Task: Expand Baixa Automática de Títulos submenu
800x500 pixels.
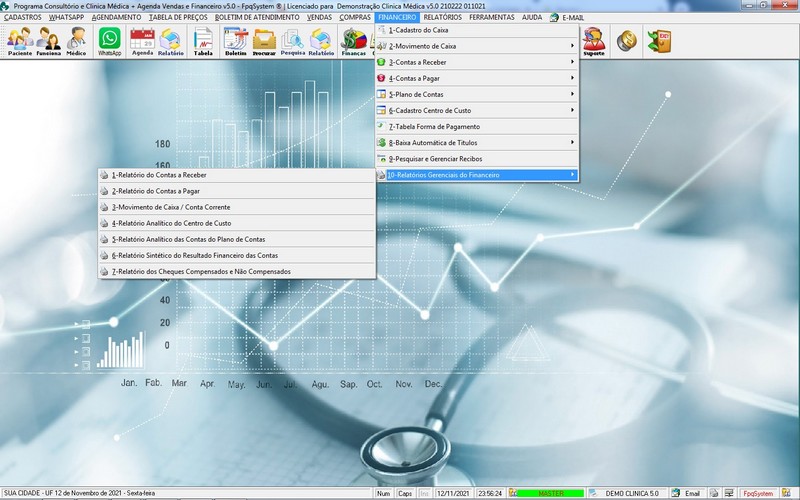Action: [x=475, y=142]
